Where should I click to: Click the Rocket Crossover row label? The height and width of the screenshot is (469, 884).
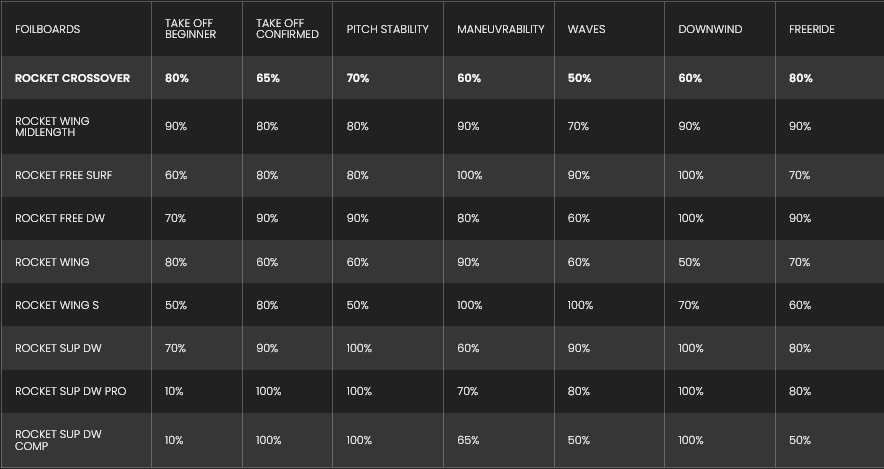[x=72, y=78]
